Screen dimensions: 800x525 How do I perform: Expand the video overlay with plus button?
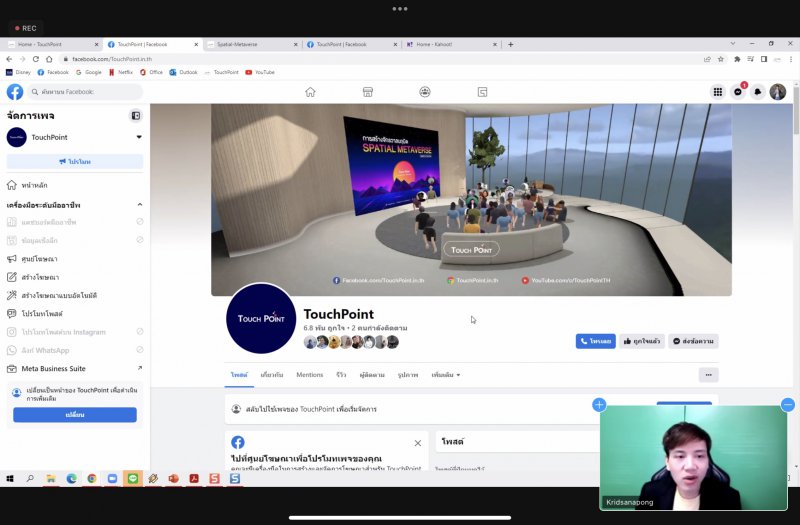pyautogui.click(x=599, y=405)
